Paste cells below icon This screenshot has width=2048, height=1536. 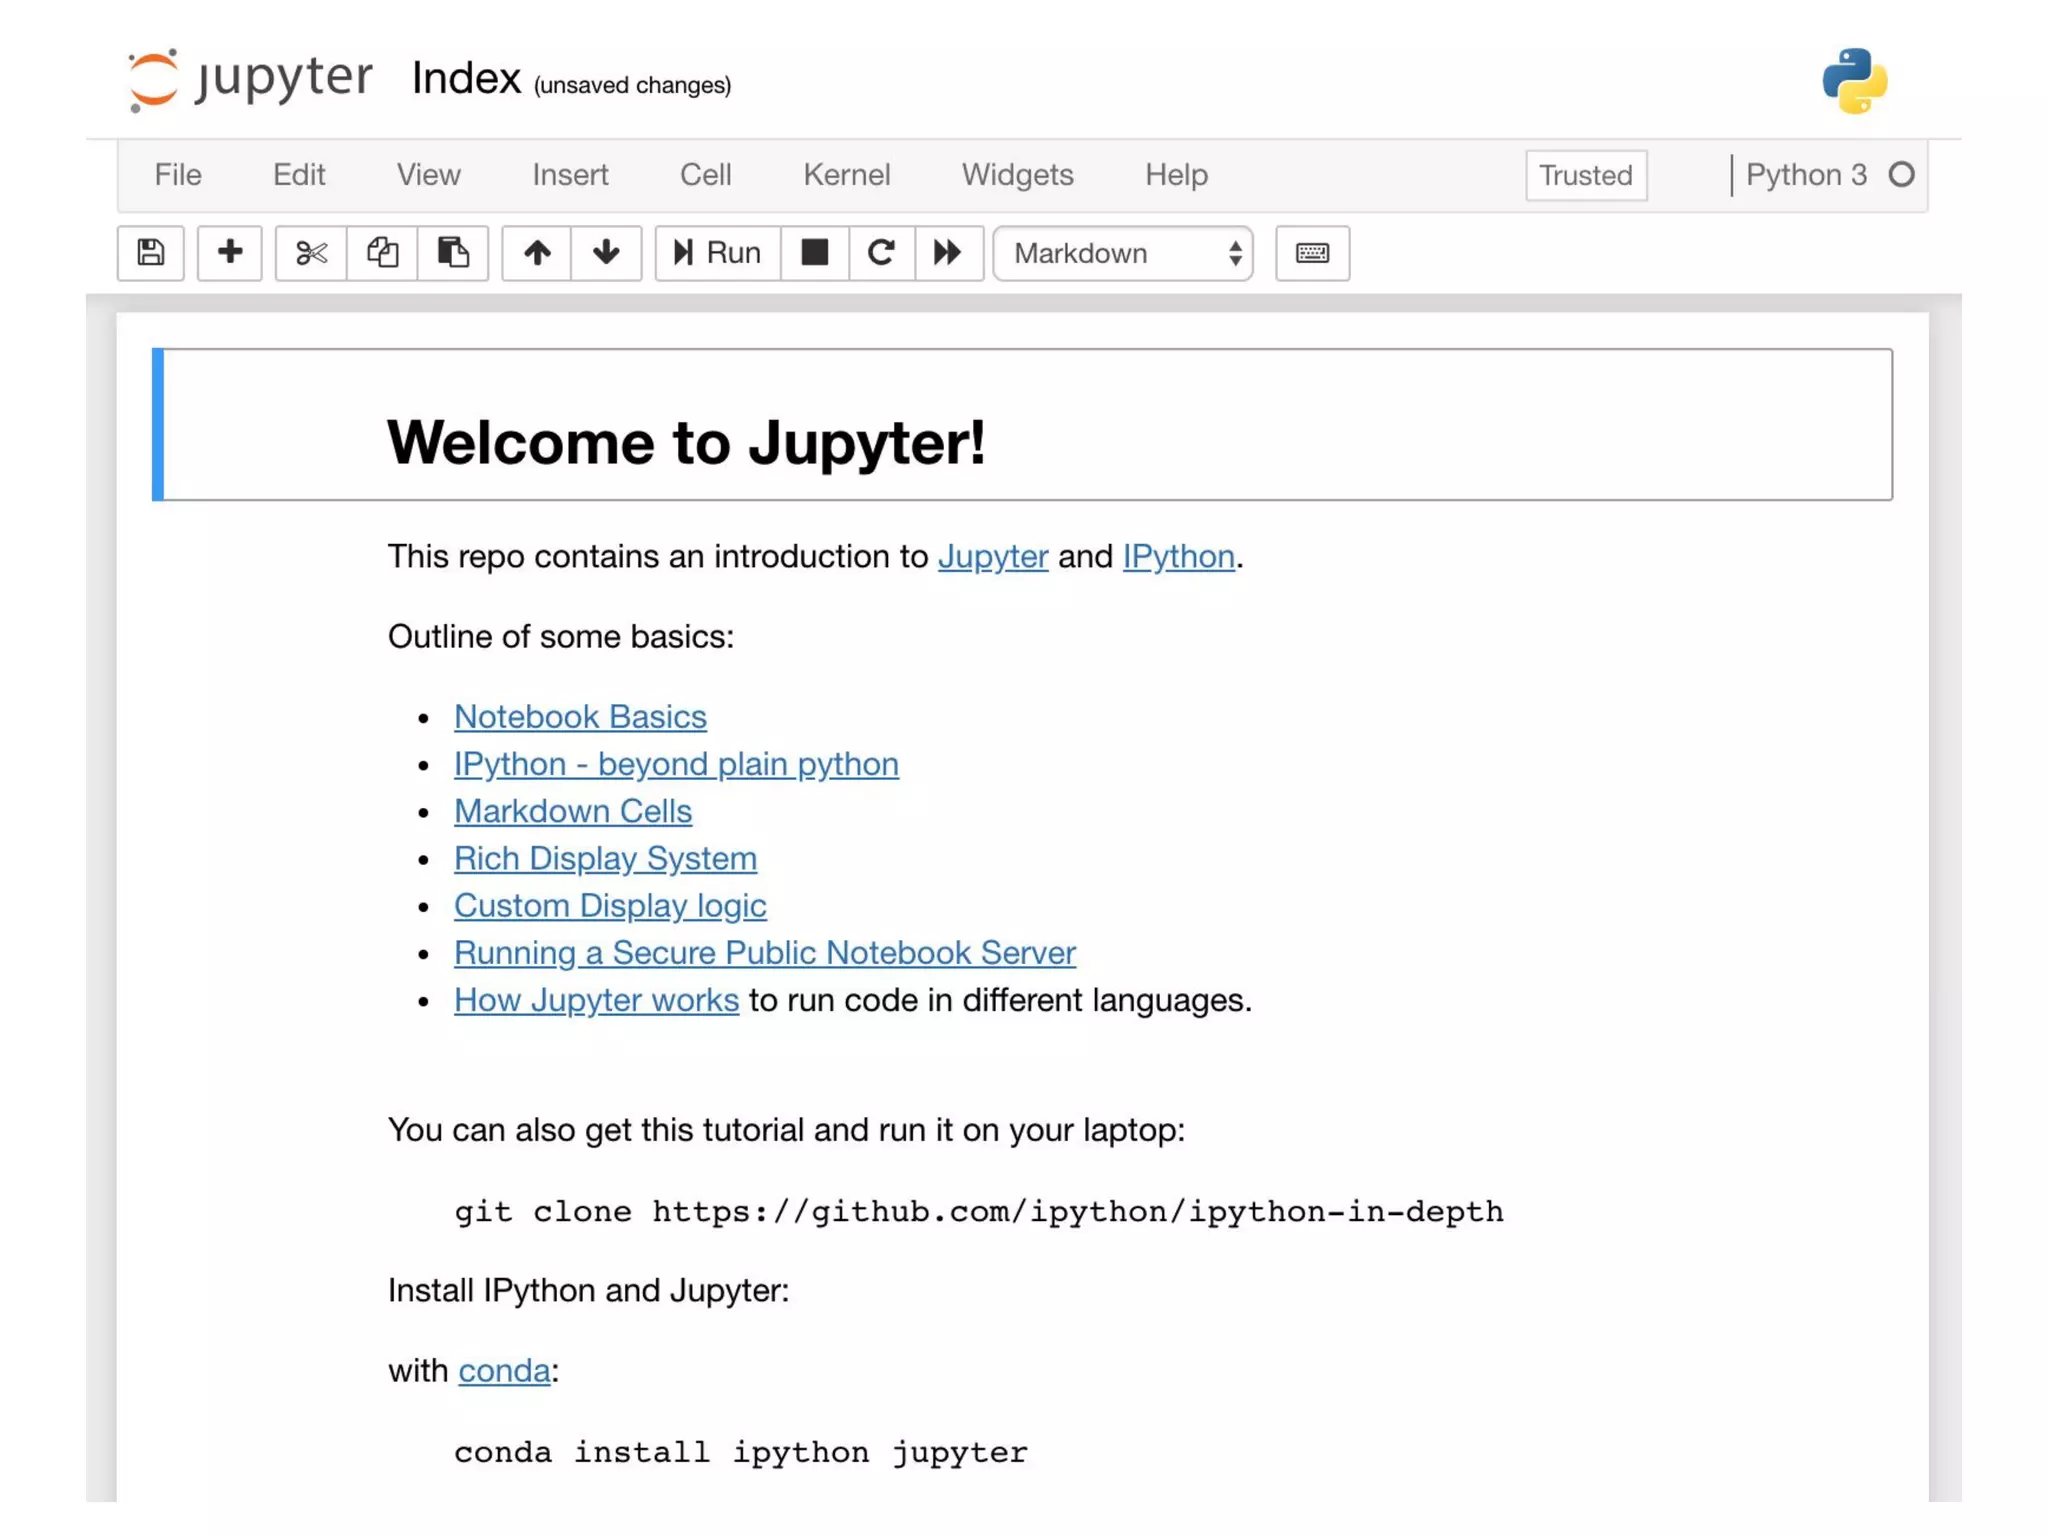[453, 253]
